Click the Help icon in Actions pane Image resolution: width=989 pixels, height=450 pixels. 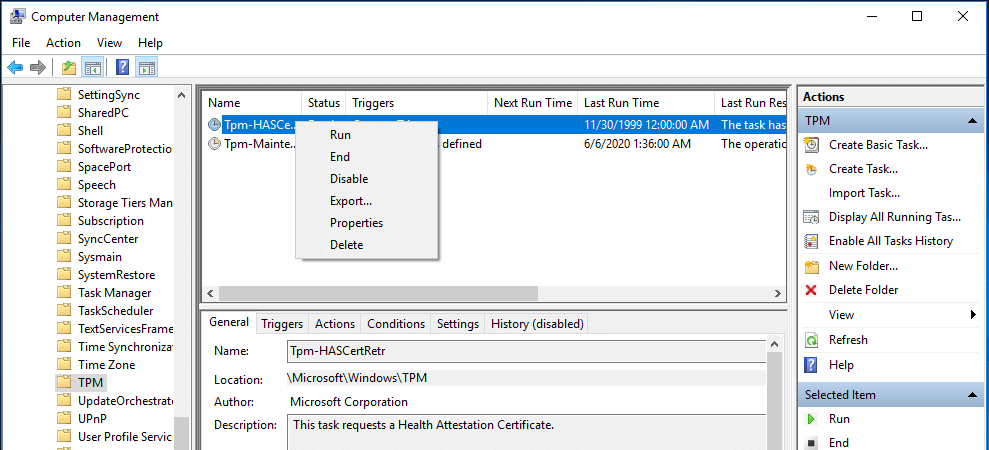pos(811,365)
